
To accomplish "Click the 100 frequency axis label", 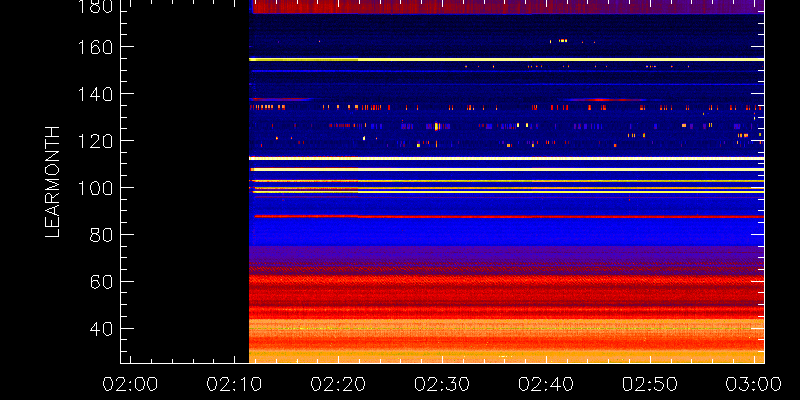I will point(96,188).
